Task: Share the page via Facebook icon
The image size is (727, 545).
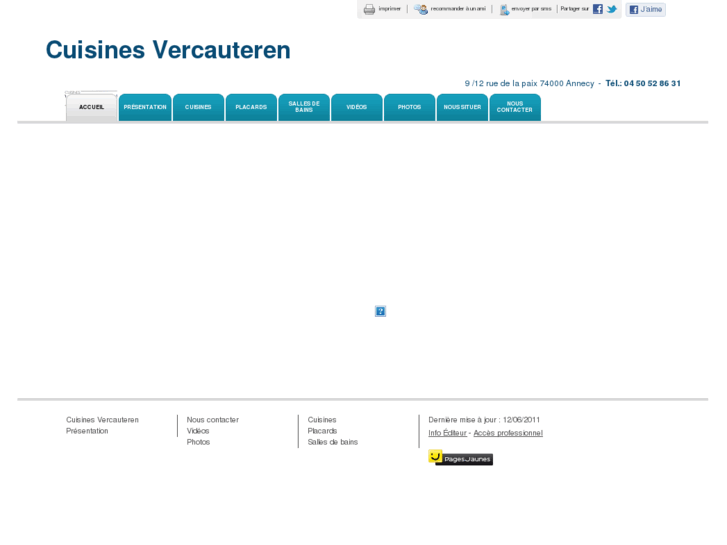Action: tap(598, 9)
